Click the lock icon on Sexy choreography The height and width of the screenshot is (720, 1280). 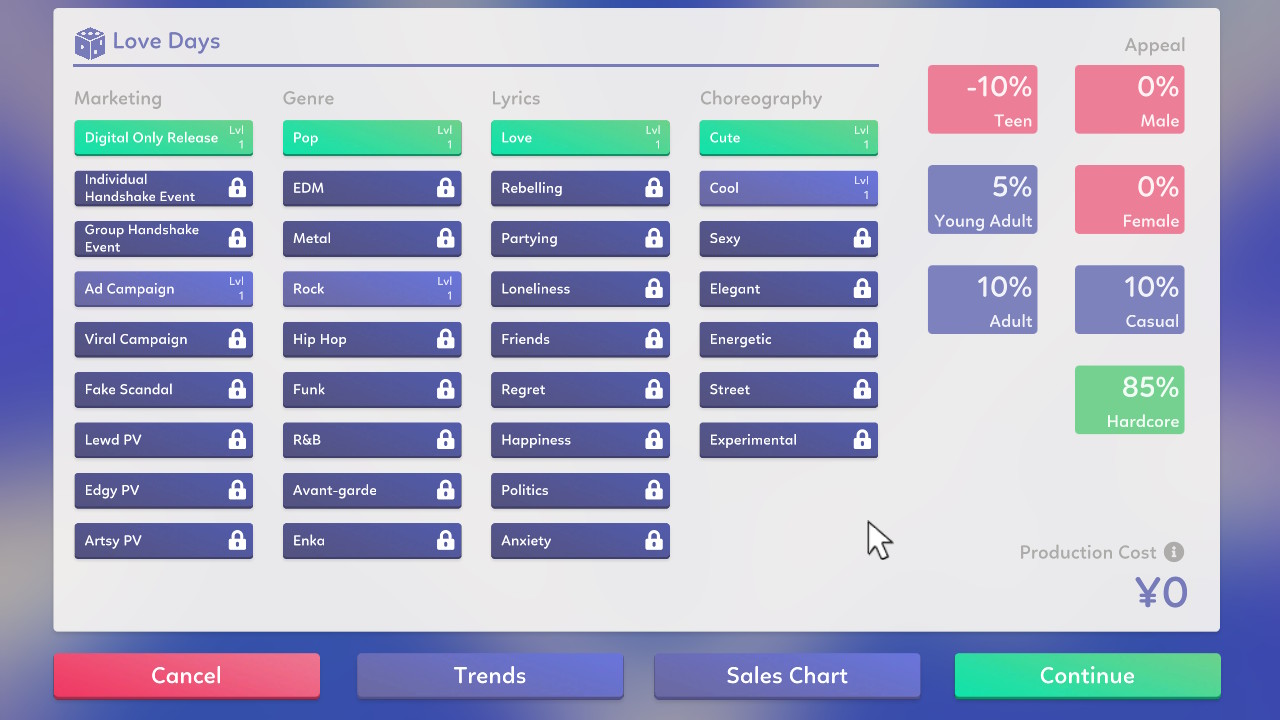coord(862,238)
